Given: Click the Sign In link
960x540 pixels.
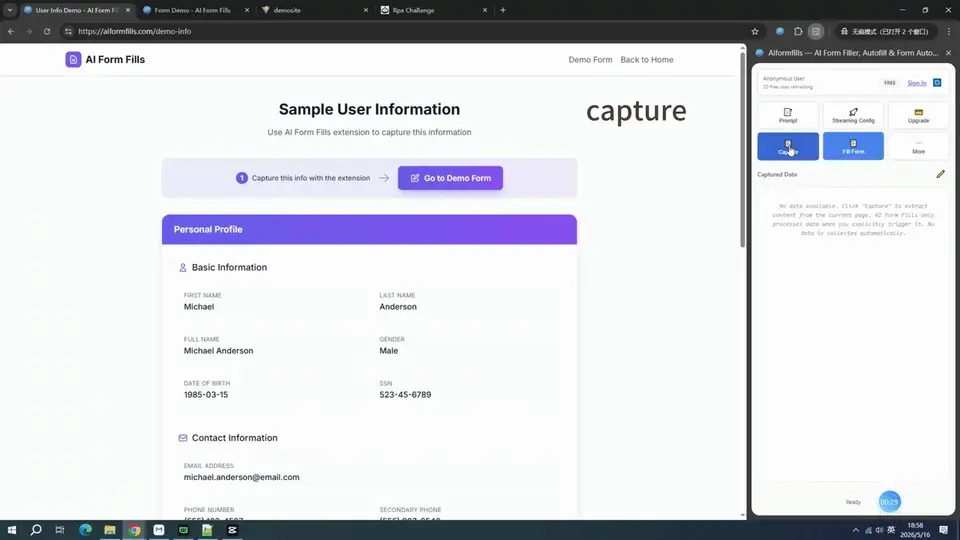Looking at the screenshot, I should 917,83.
